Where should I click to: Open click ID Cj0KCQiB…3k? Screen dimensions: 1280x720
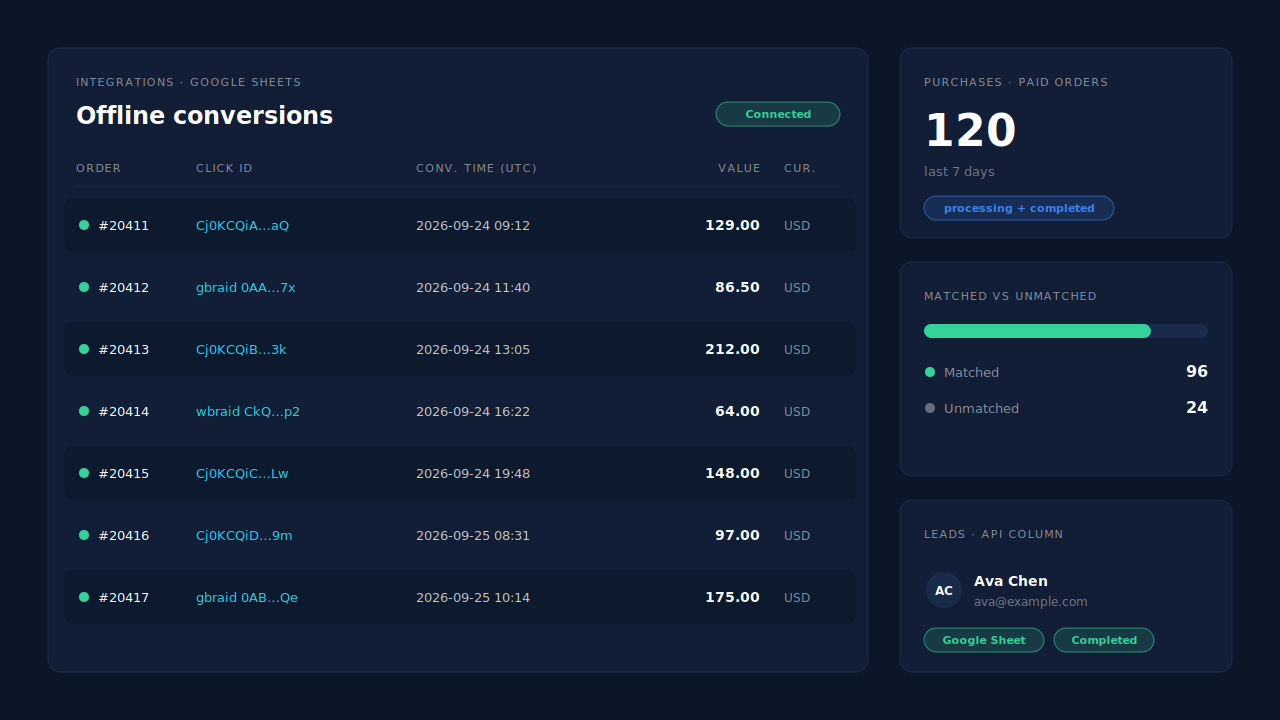[x=241, y=350]
